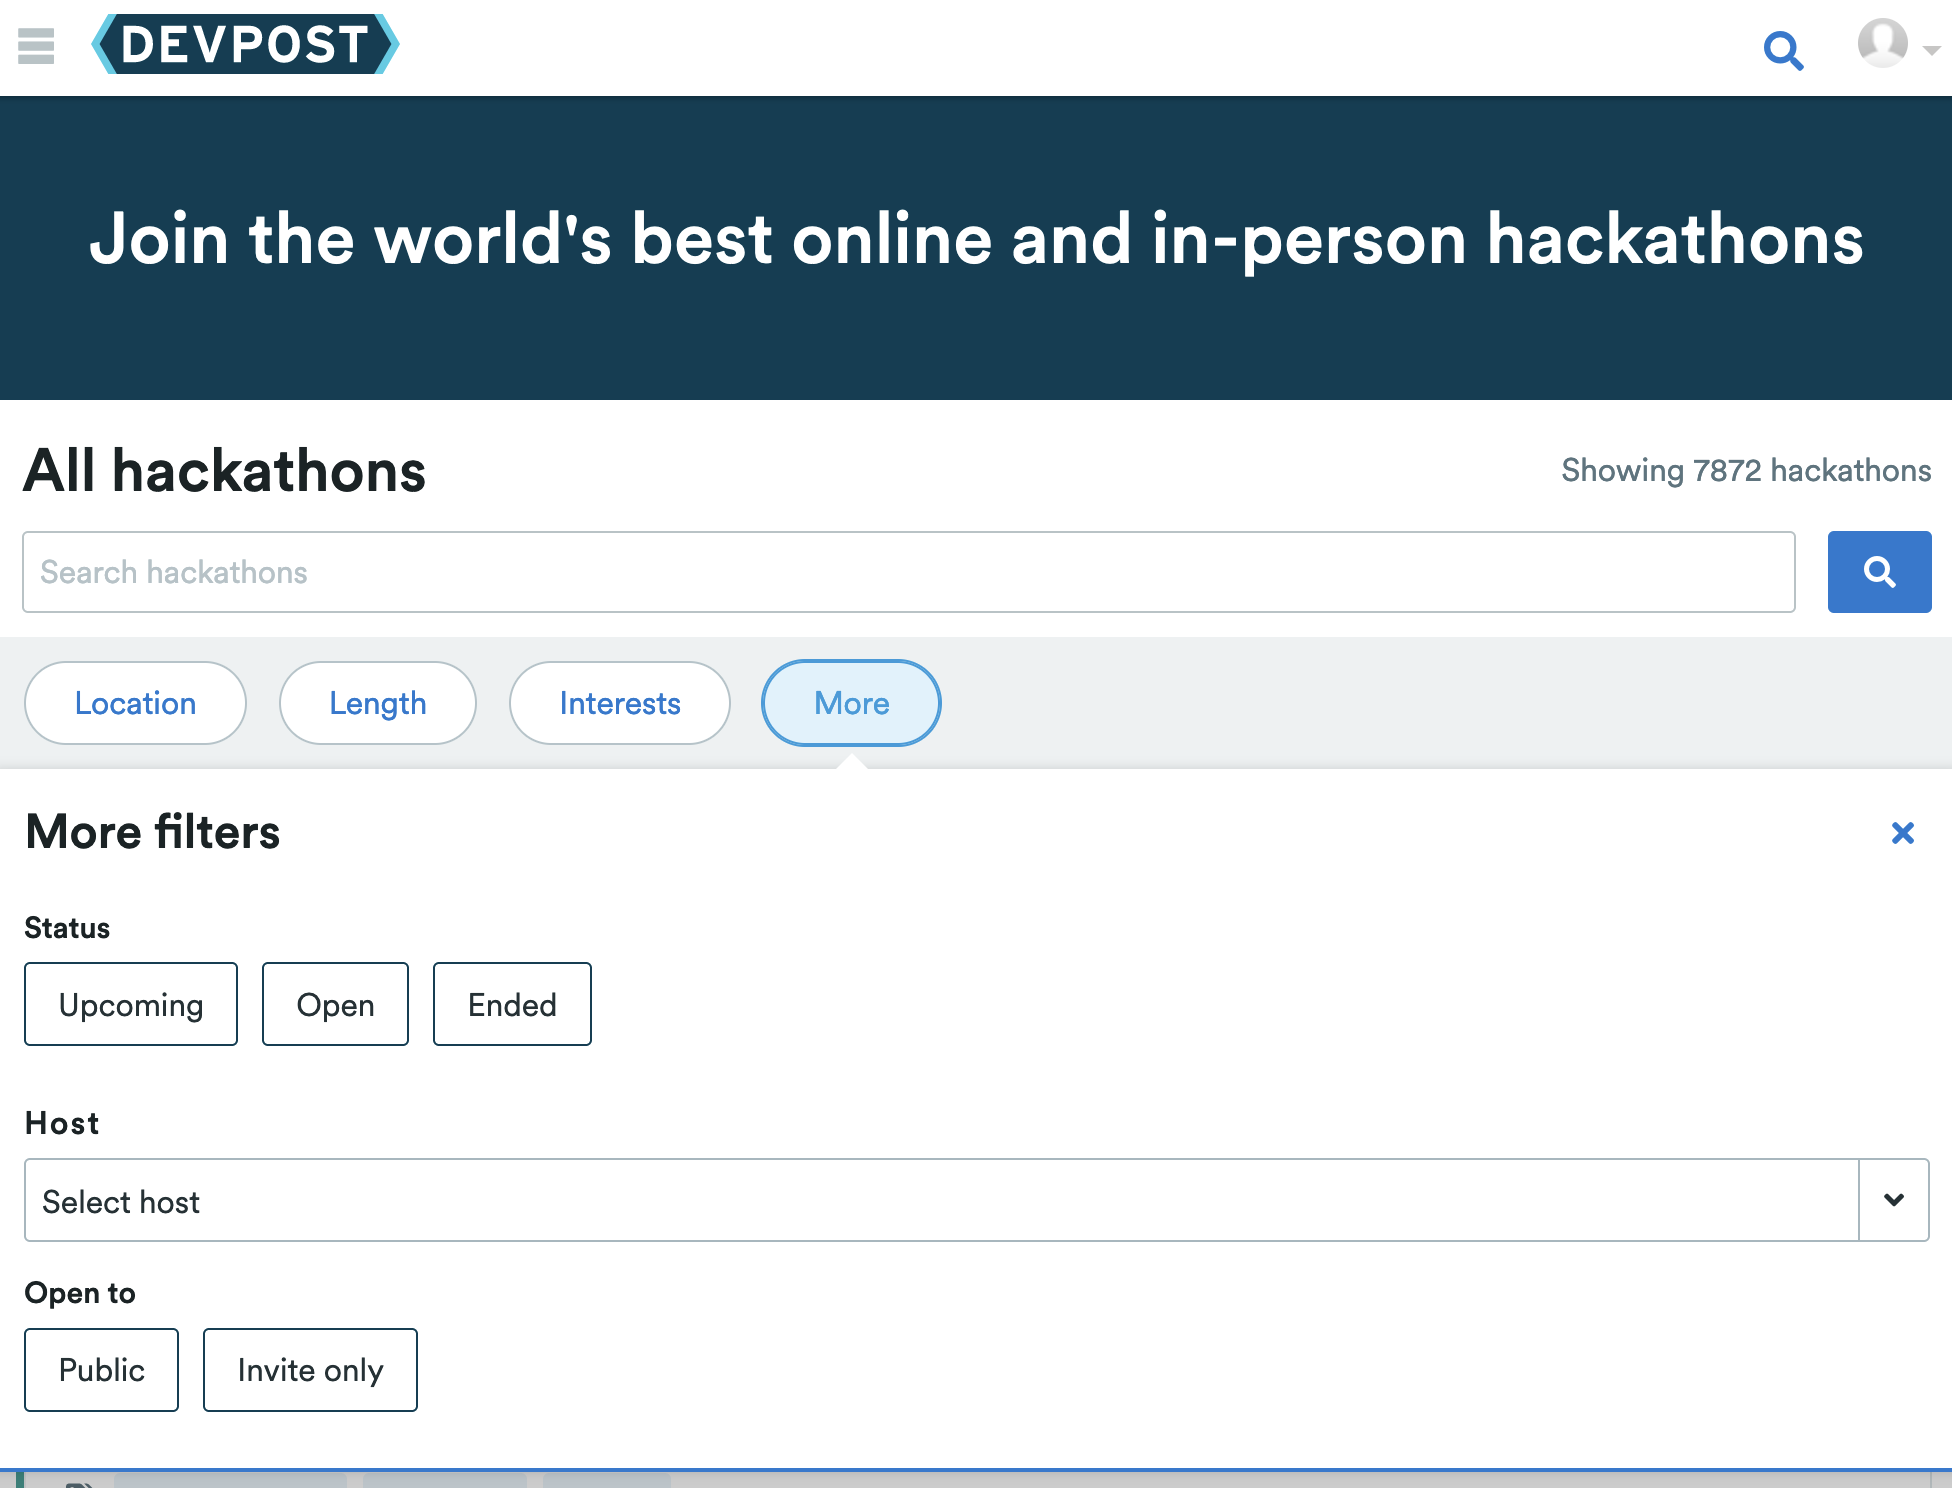
Task: Collapse the More filter tab
Action: click(851, 703)
